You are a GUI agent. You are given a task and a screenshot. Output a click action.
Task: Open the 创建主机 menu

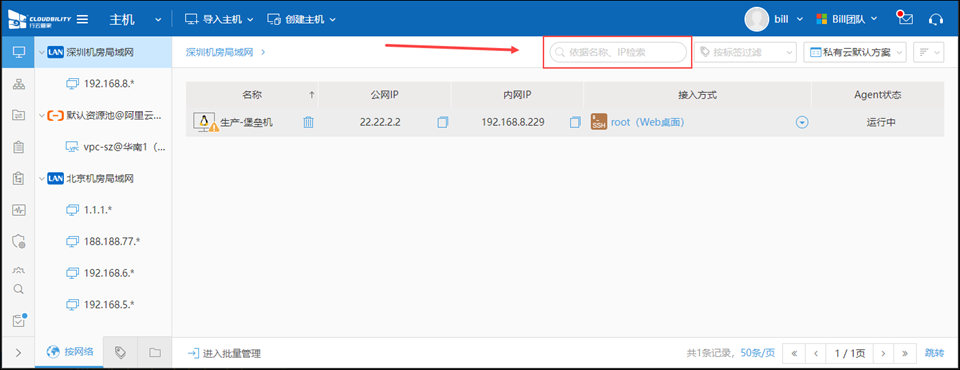tap(302, 19)
